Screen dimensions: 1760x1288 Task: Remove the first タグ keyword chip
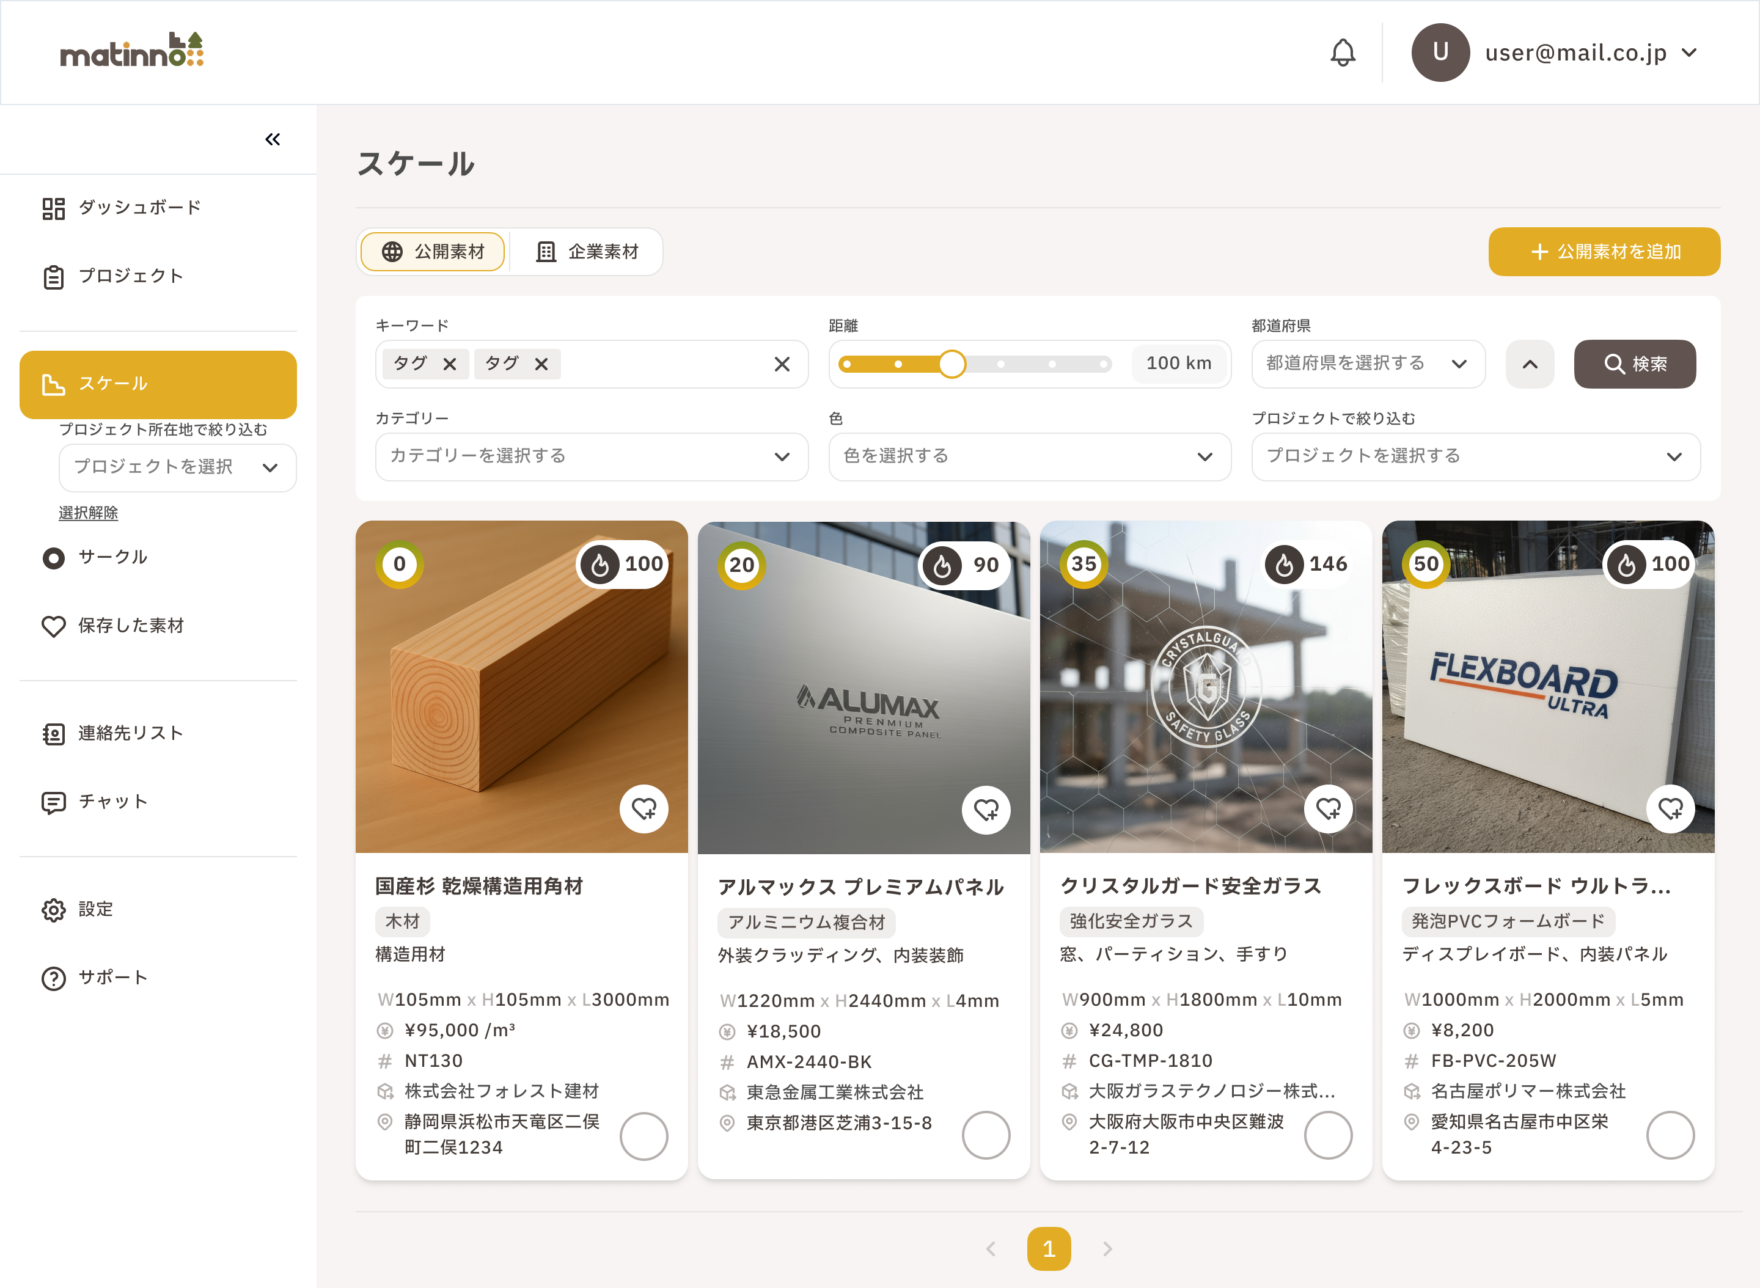(450, 364)
